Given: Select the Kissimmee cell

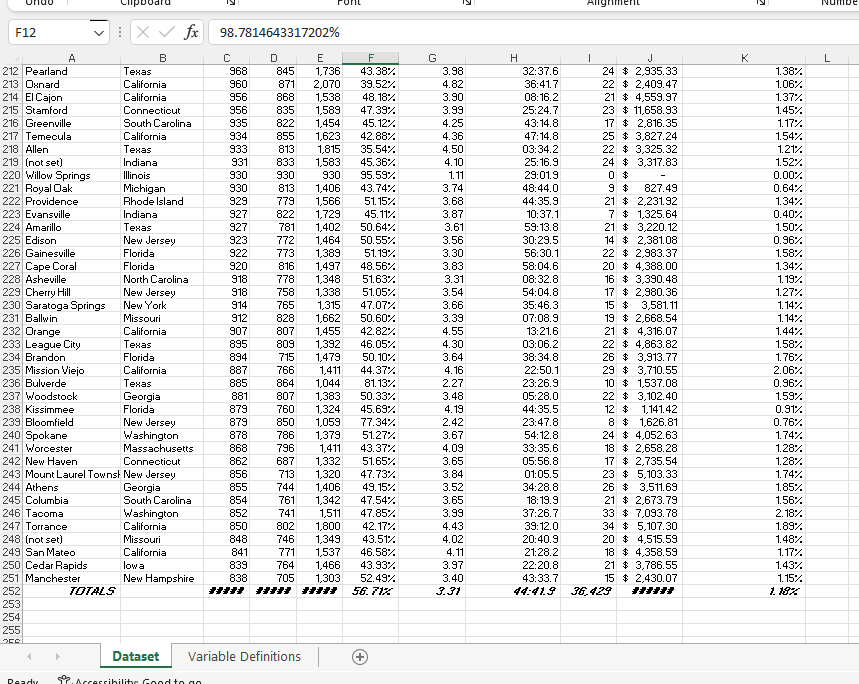Looking at the screenshot, I should pyautogui.click(x=72, y=409).
